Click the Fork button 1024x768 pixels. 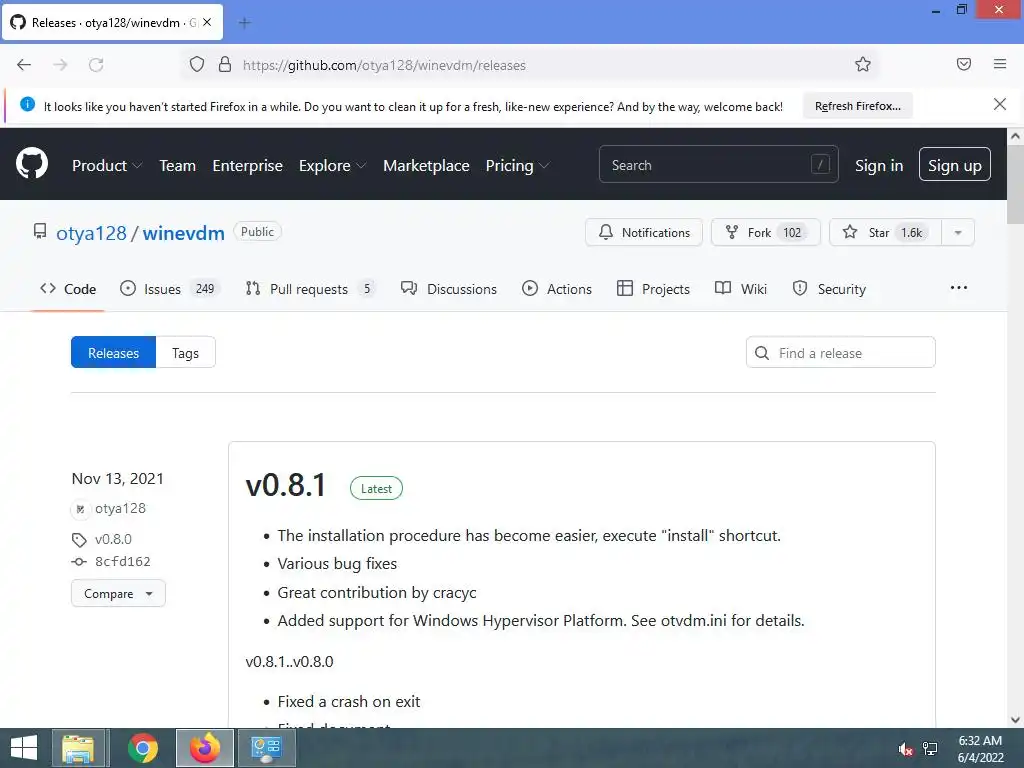(765, 232)
